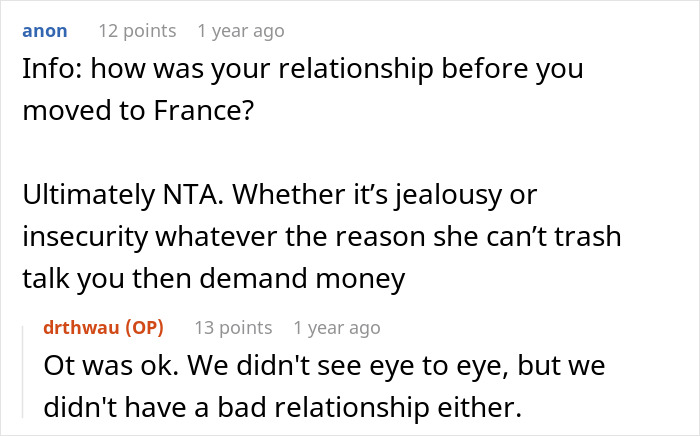This screenshot has height=436, width=700.
Task: Click the 13 points score on the reply
Action: coord(232,327)
